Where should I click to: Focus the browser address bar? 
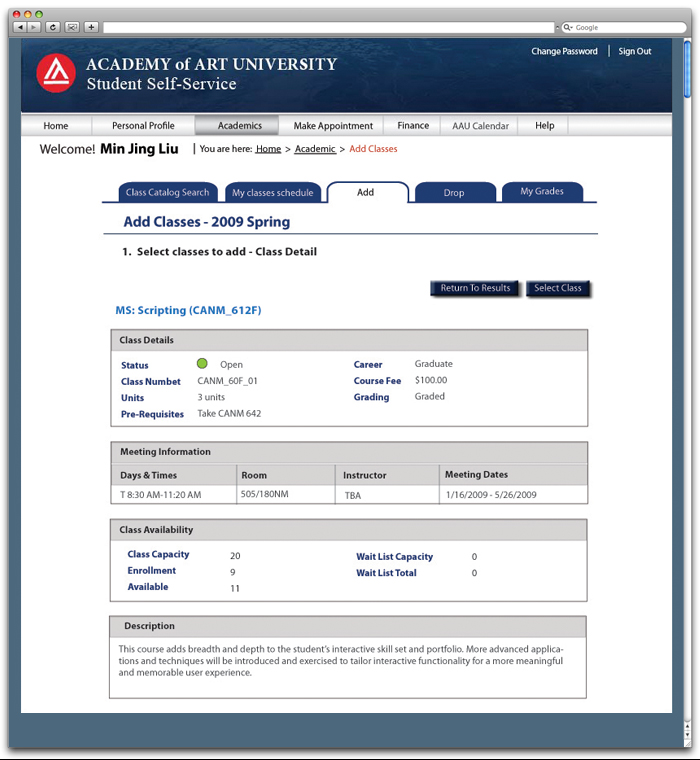tap(329, 28)
